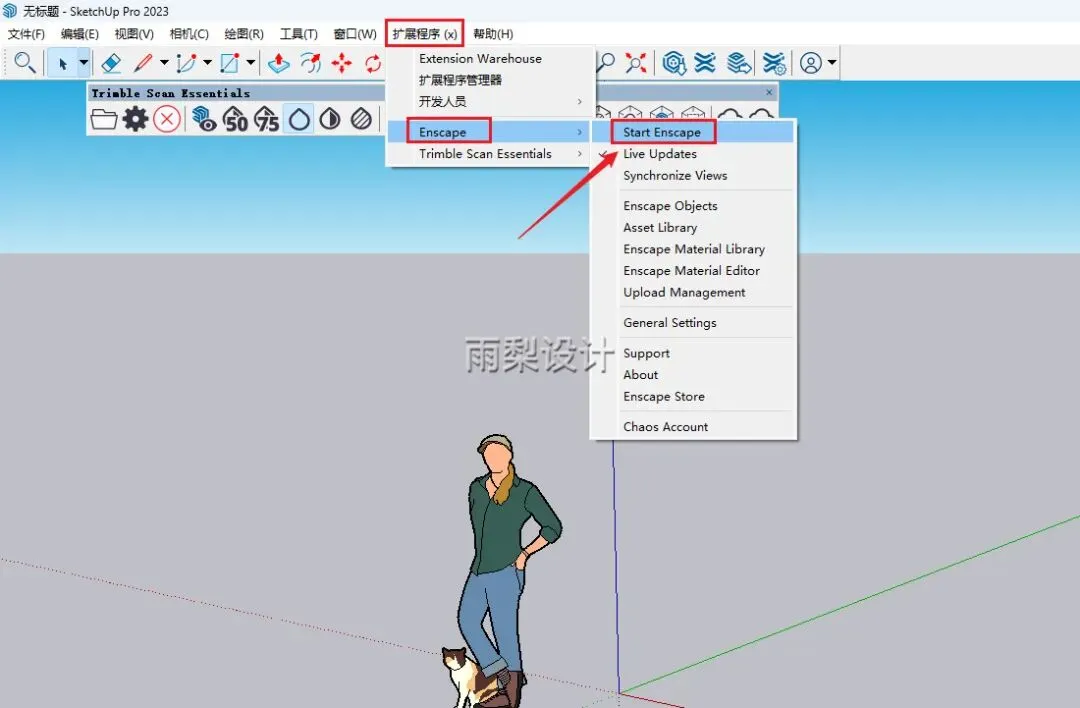The image size is (1080, 708).
Task: Set point cloud density to 50
Action: 235,119
